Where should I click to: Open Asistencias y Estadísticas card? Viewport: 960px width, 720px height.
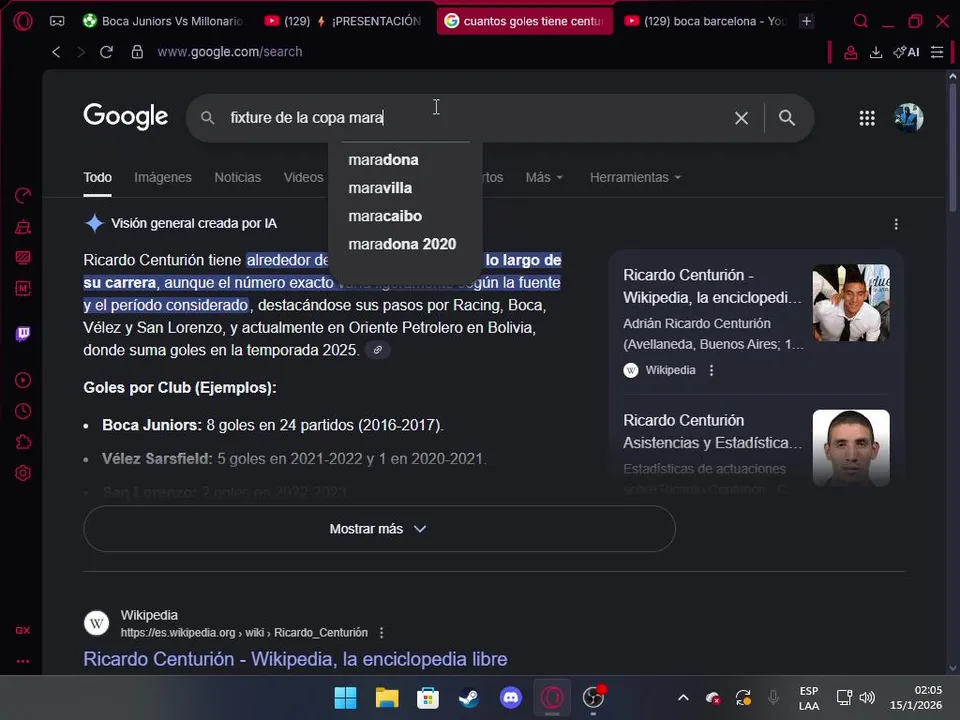coord(712,432)
